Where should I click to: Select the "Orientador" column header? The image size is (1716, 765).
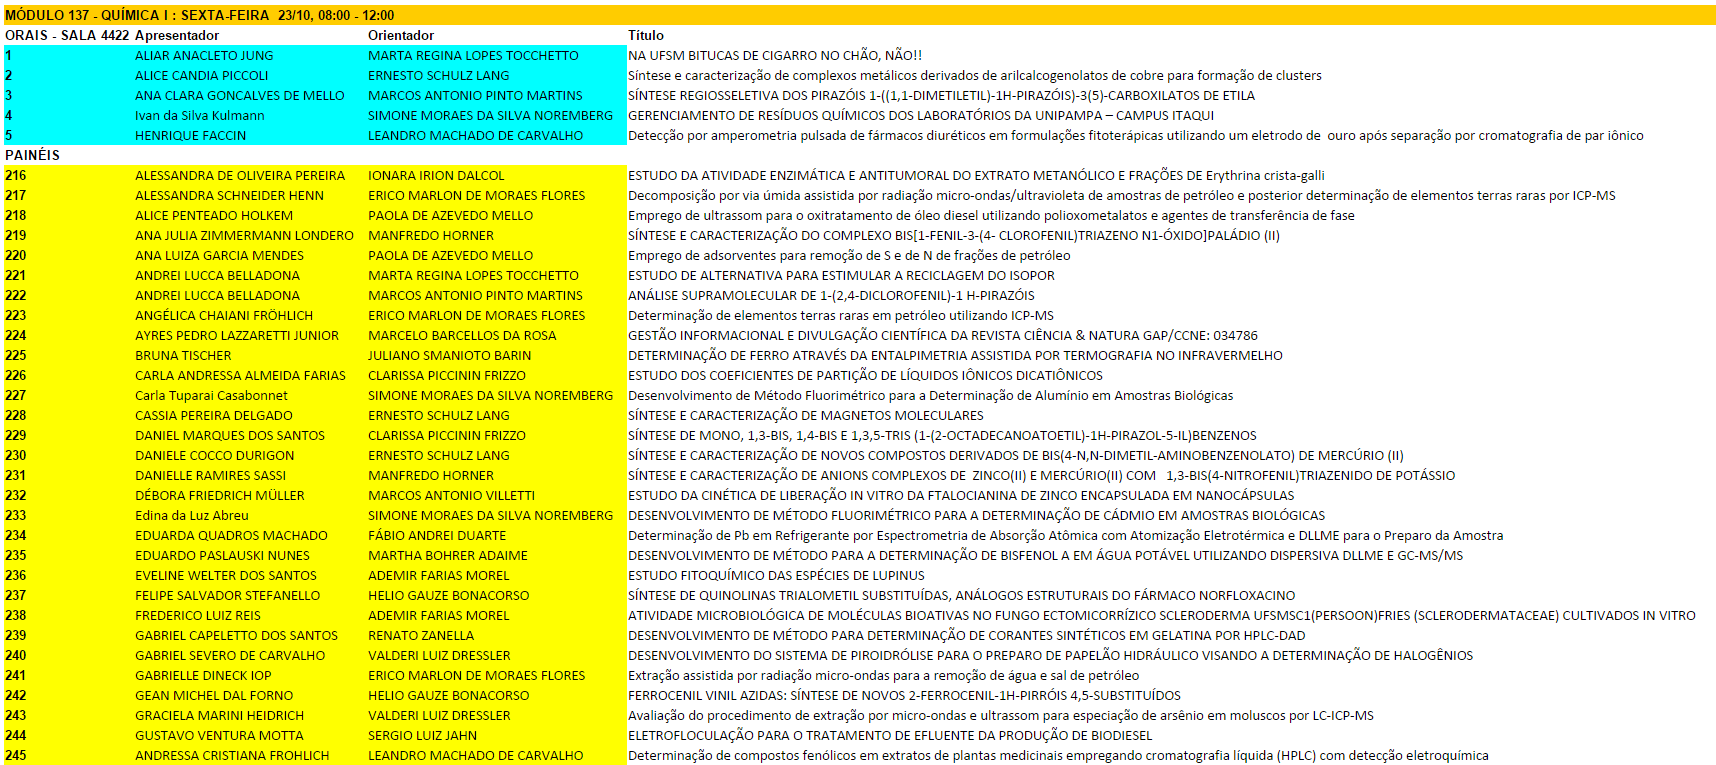pos(401,35)
